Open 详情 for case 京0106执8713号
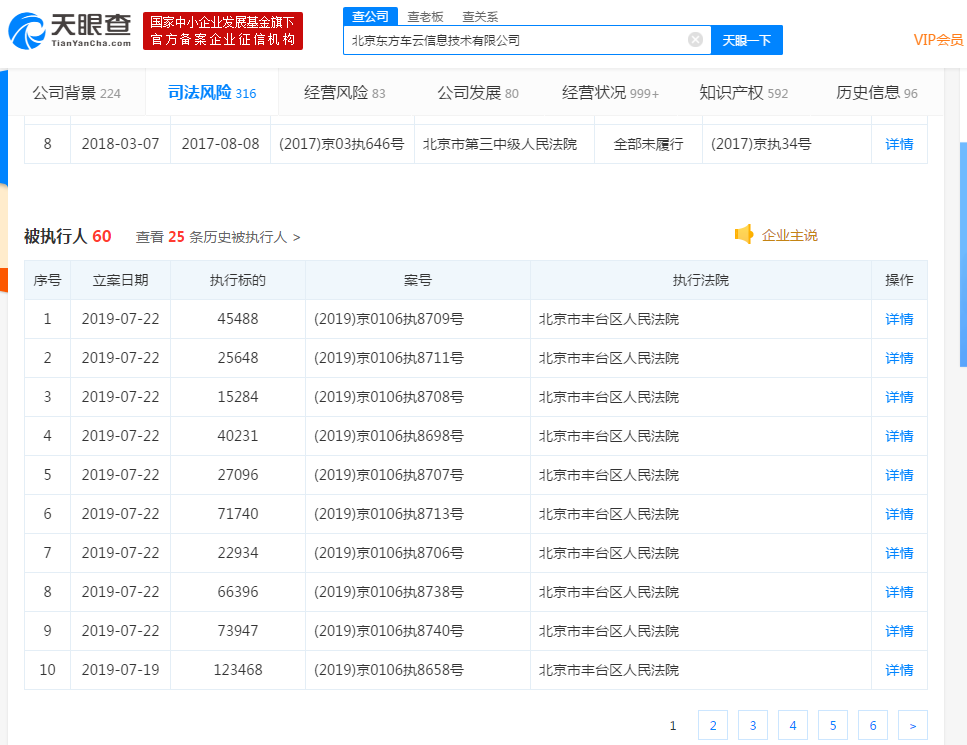 coord(899,514)
